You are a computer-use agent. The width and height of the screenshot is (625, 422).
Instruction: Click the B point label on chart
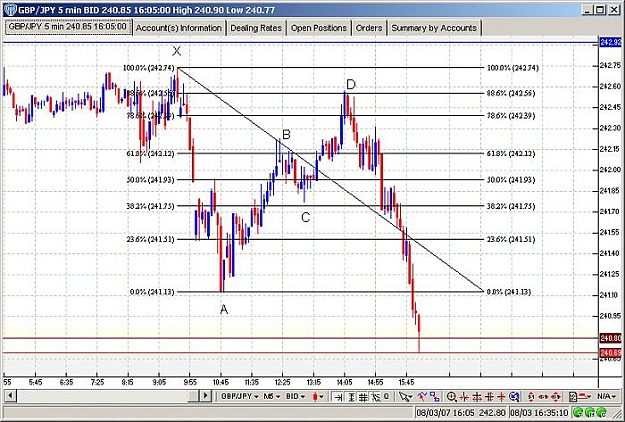point(286,135)
